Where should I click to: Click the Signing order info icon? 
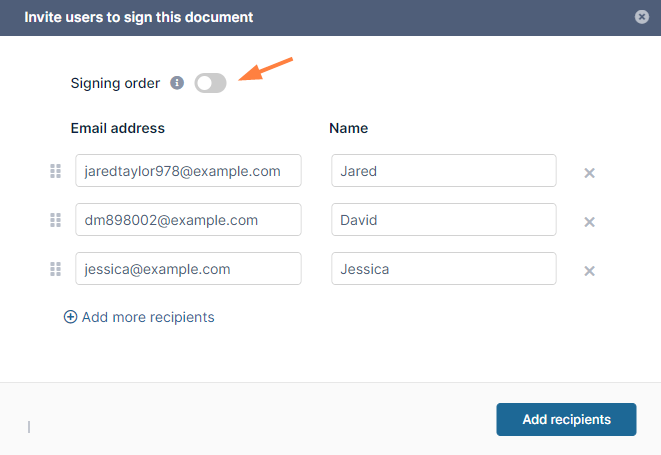(x=177, y=83)
